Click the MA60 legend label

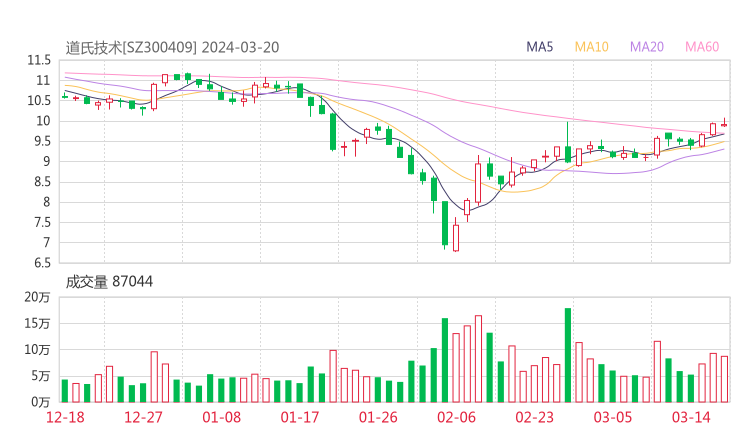click(702, 47)
